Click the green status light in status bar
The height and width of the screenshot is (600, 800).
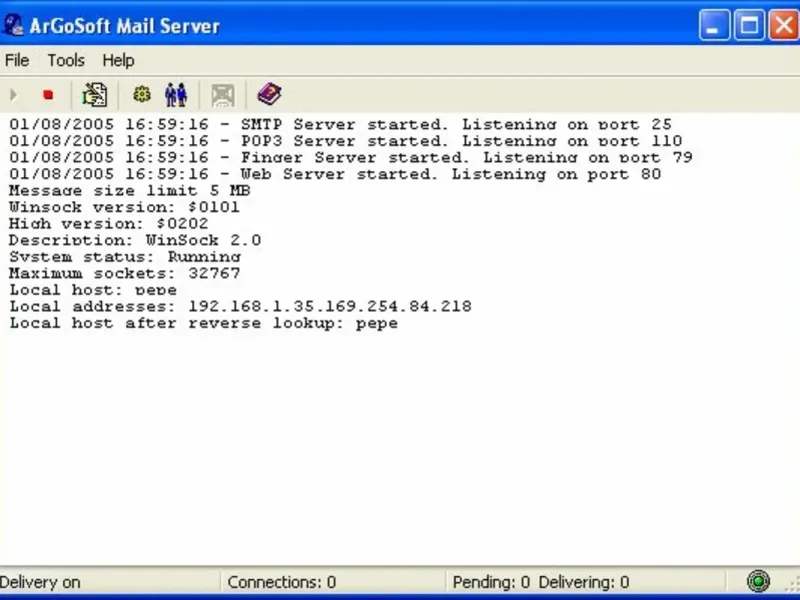[758, 581]
